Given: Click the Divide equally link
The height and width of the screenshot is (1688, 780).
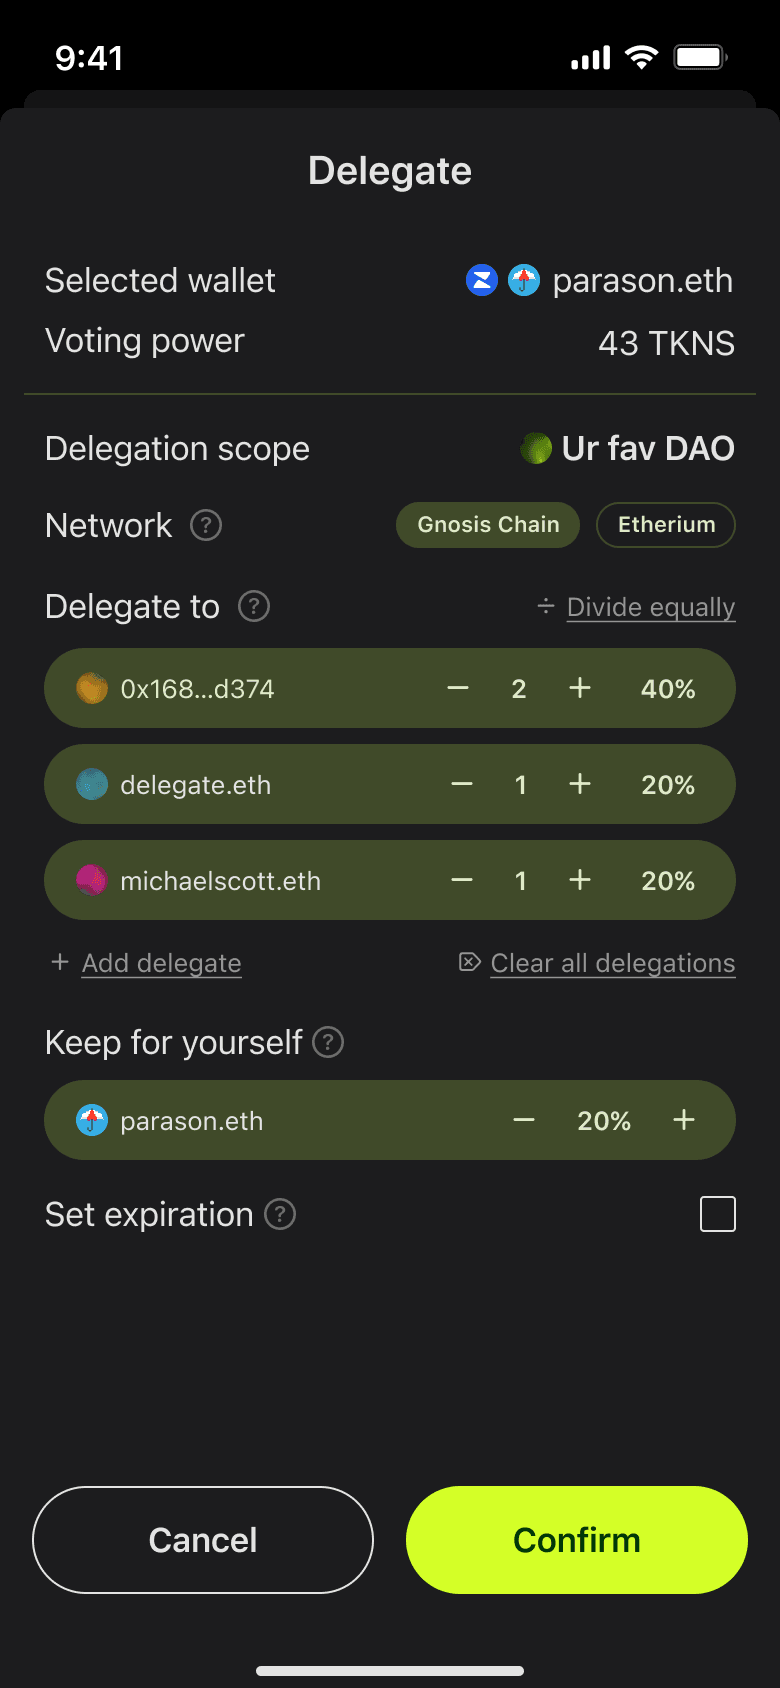Looking at the screenshot, I should pos(650,607).
